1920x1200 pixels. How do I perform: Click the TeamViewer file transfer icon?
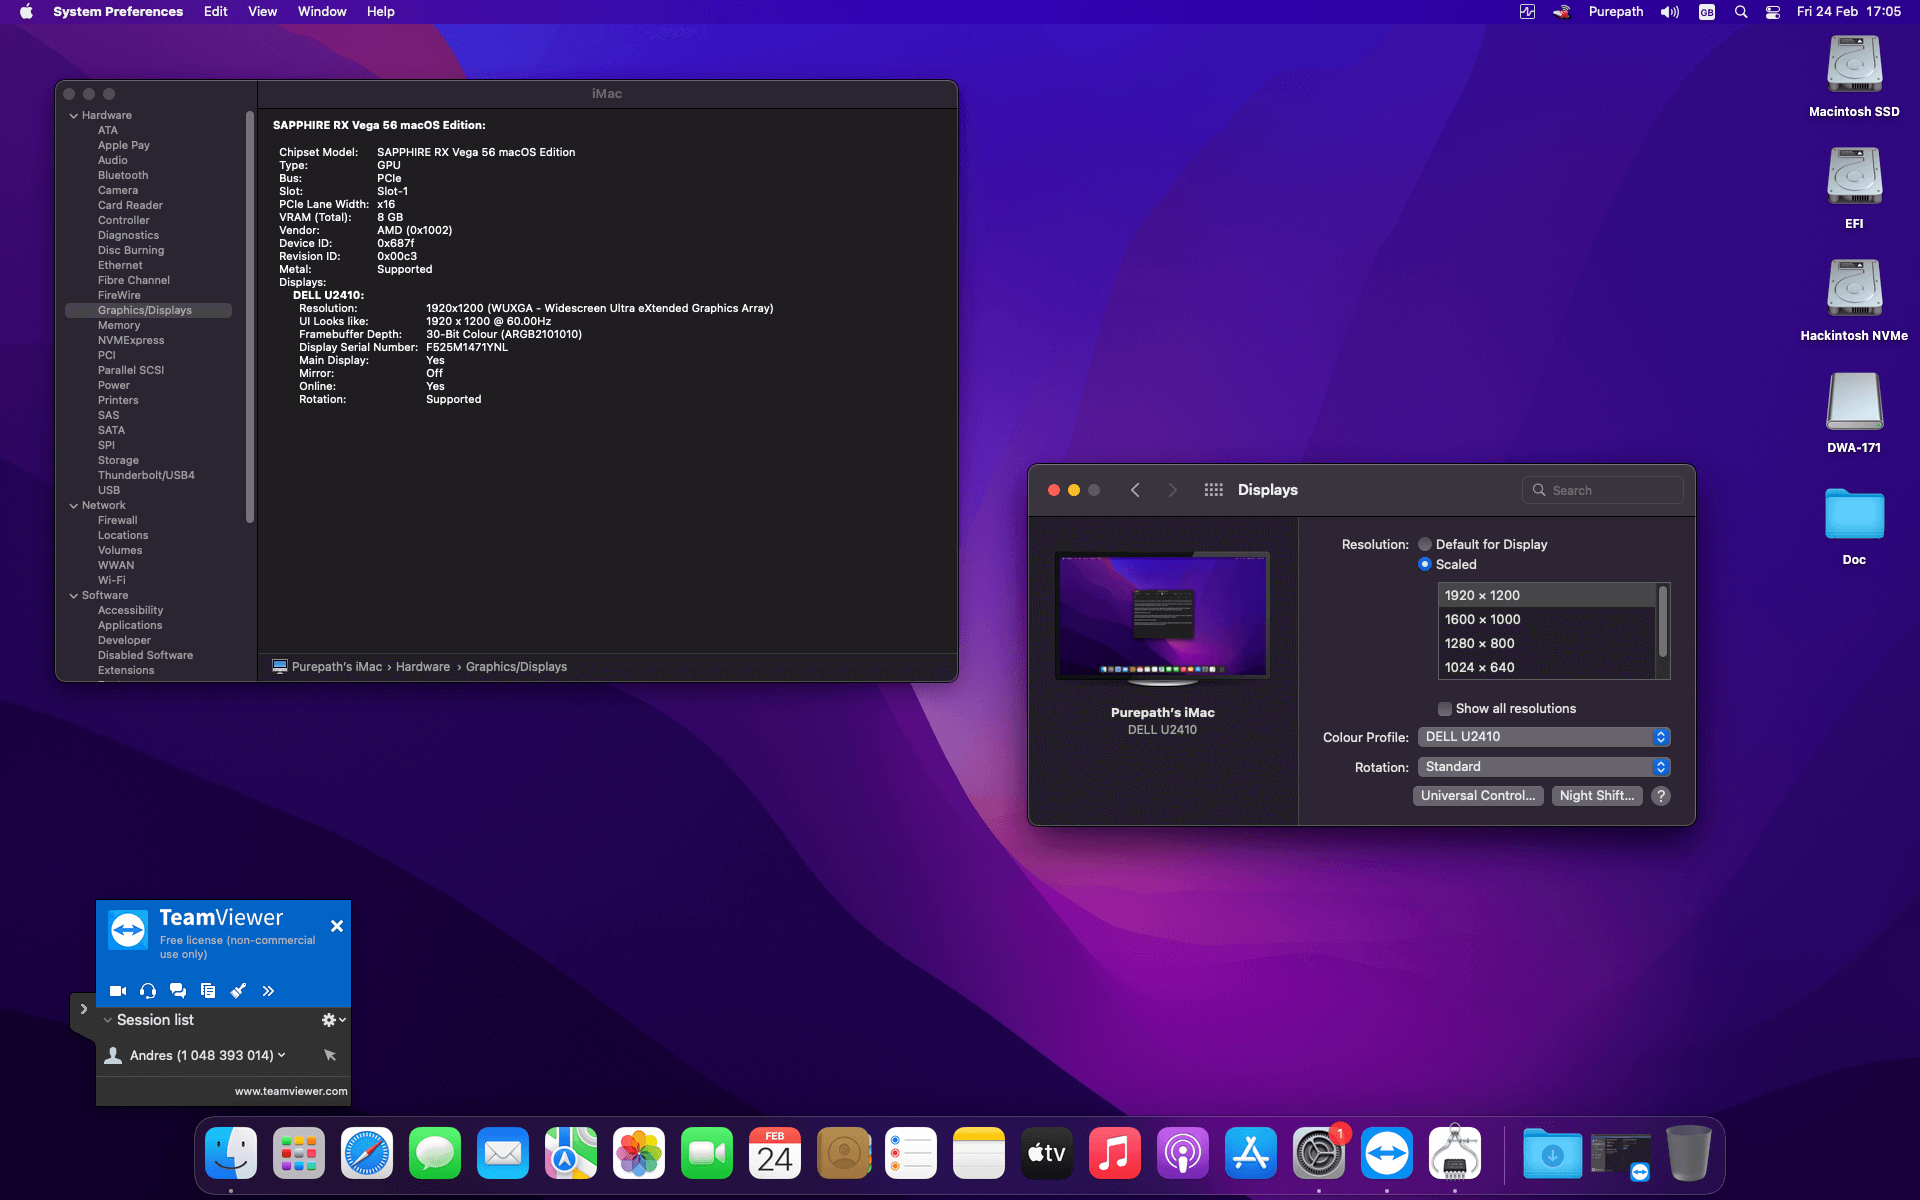pyautogui.click(x=208, y=991)
